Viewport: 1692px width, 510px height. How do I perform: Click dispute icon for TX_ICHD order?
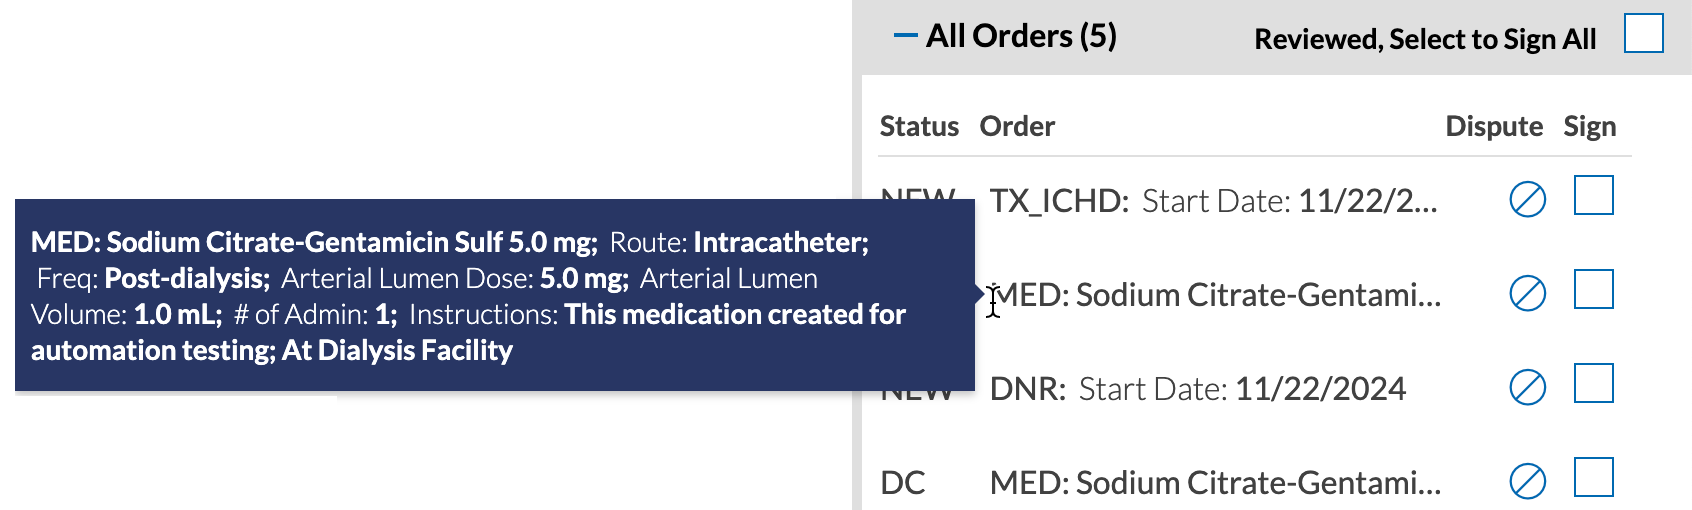1527,200
